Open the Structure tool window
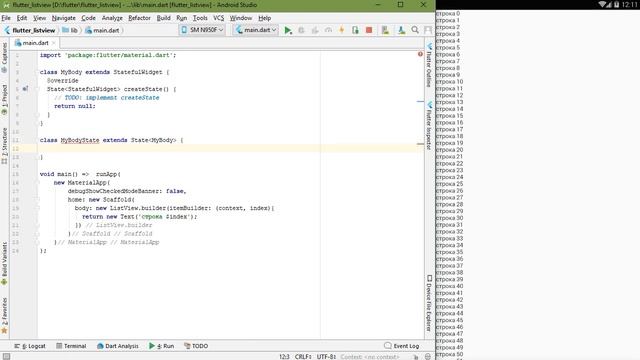This screenshot has width=640, height=360. (x=4, y=146)
